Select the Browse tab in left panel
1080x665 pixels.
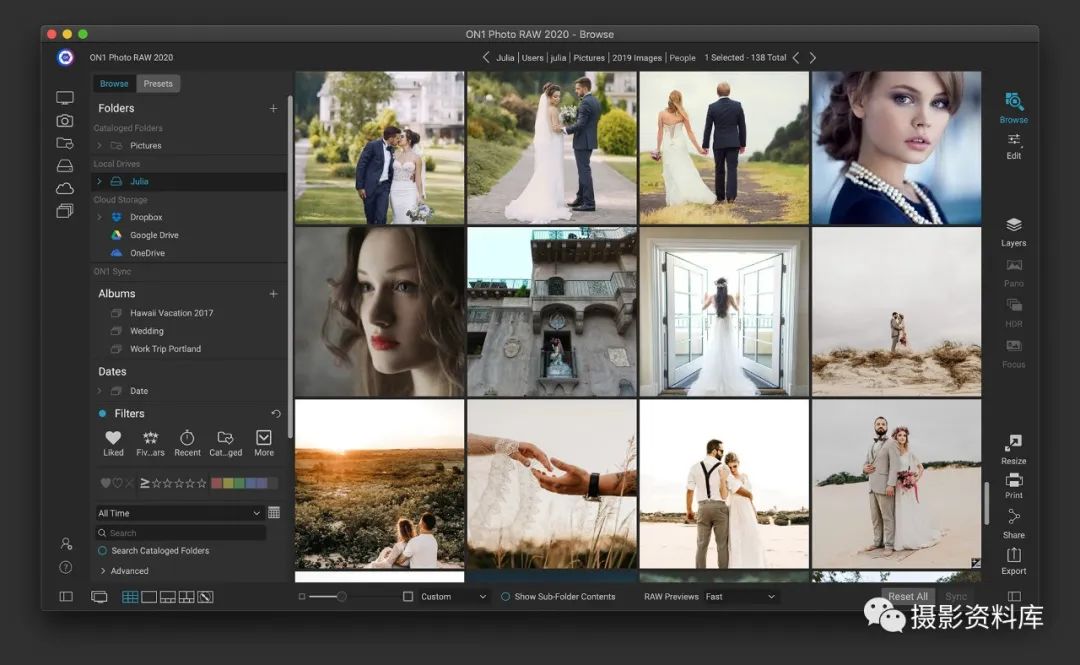click(x=114, y=84)
